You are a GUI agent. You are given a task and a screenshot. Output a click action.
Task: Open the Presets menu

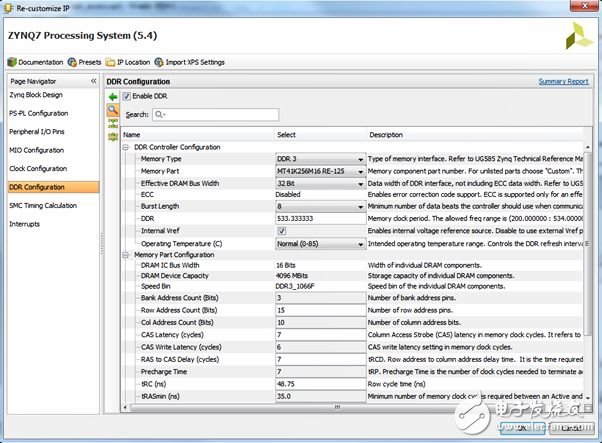86,62
